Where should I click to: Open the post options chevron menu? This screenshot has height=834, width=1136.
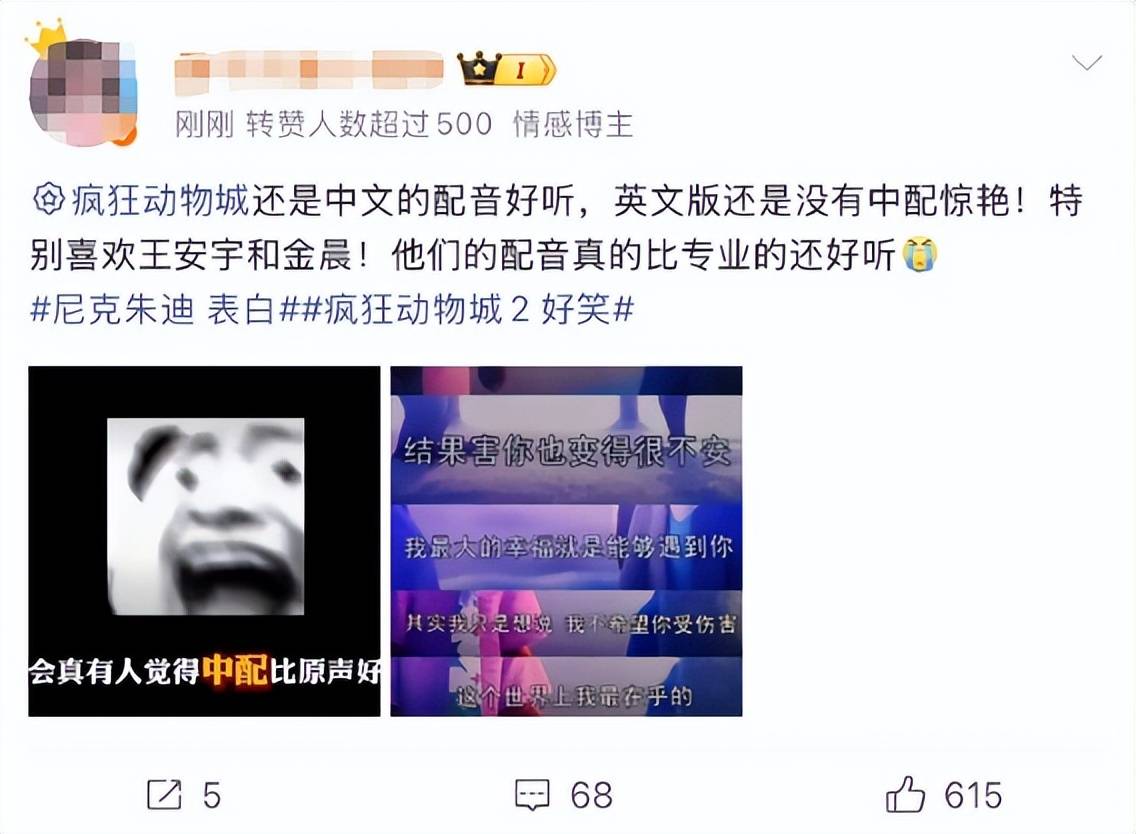coord(1087,63)
